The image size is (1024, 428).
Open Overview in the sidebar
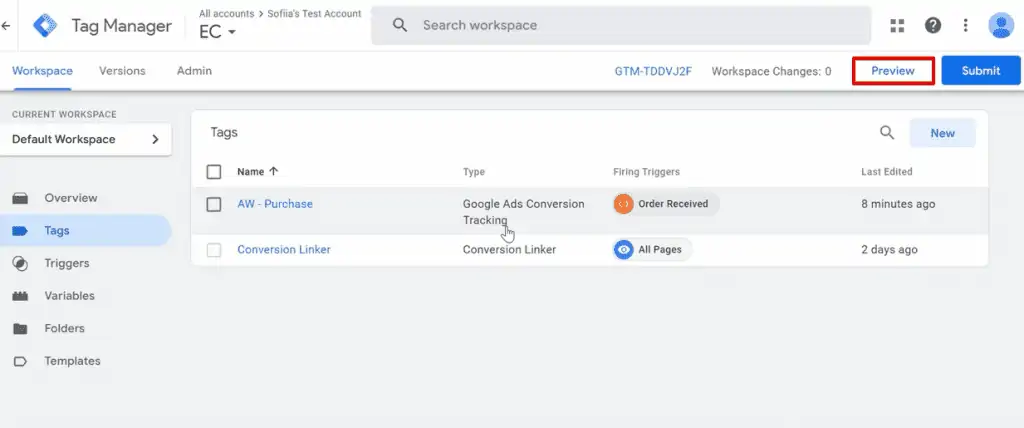coord(71,198)
